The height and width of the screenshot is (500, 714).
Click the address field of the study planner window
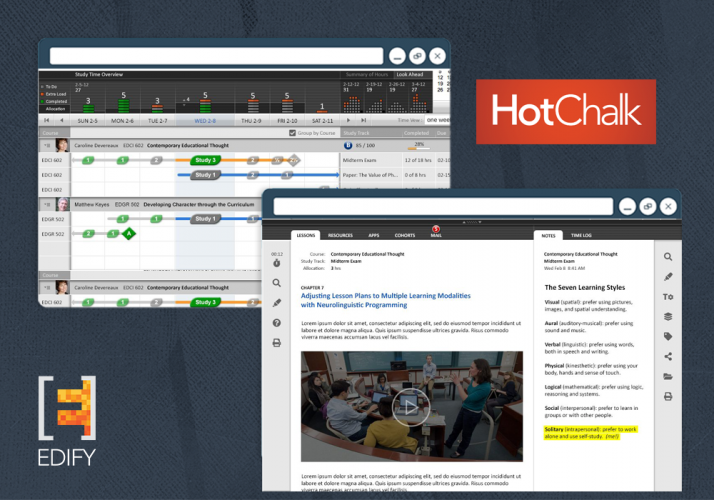click(216, 56)
